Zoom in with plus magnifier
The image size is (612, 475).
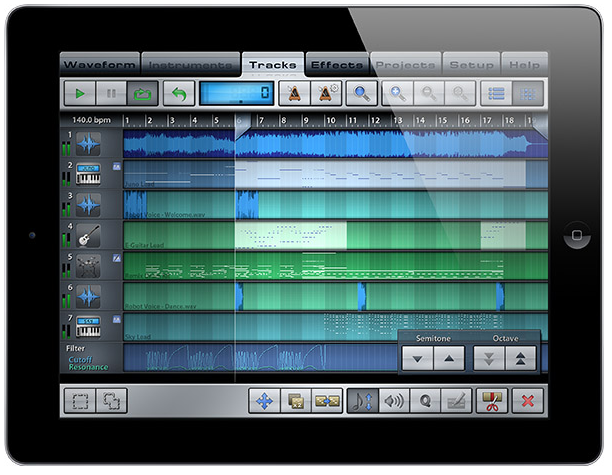pyautogui.click(x=397, y=93)
